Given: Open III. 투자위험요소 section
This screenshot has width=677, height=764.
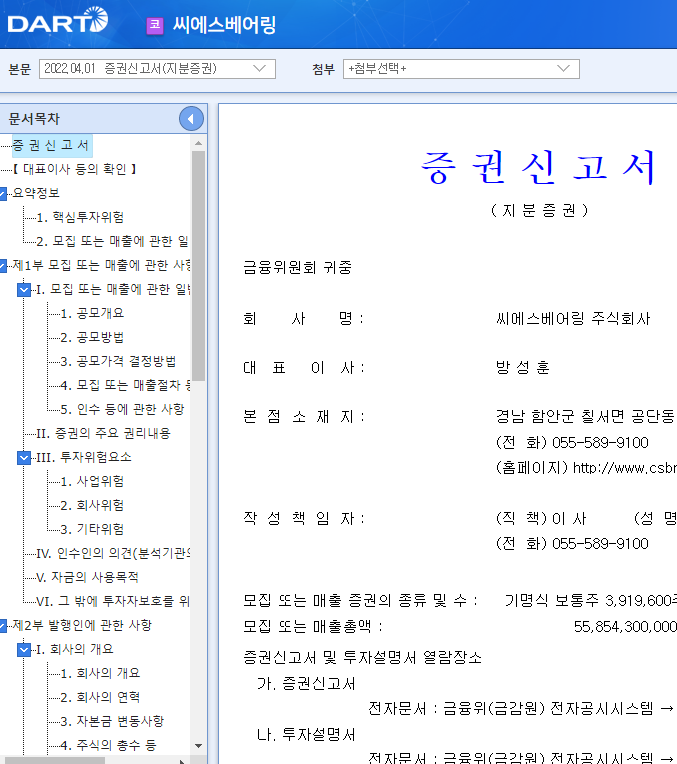Looking at the screenshot, I should [84, 457].
